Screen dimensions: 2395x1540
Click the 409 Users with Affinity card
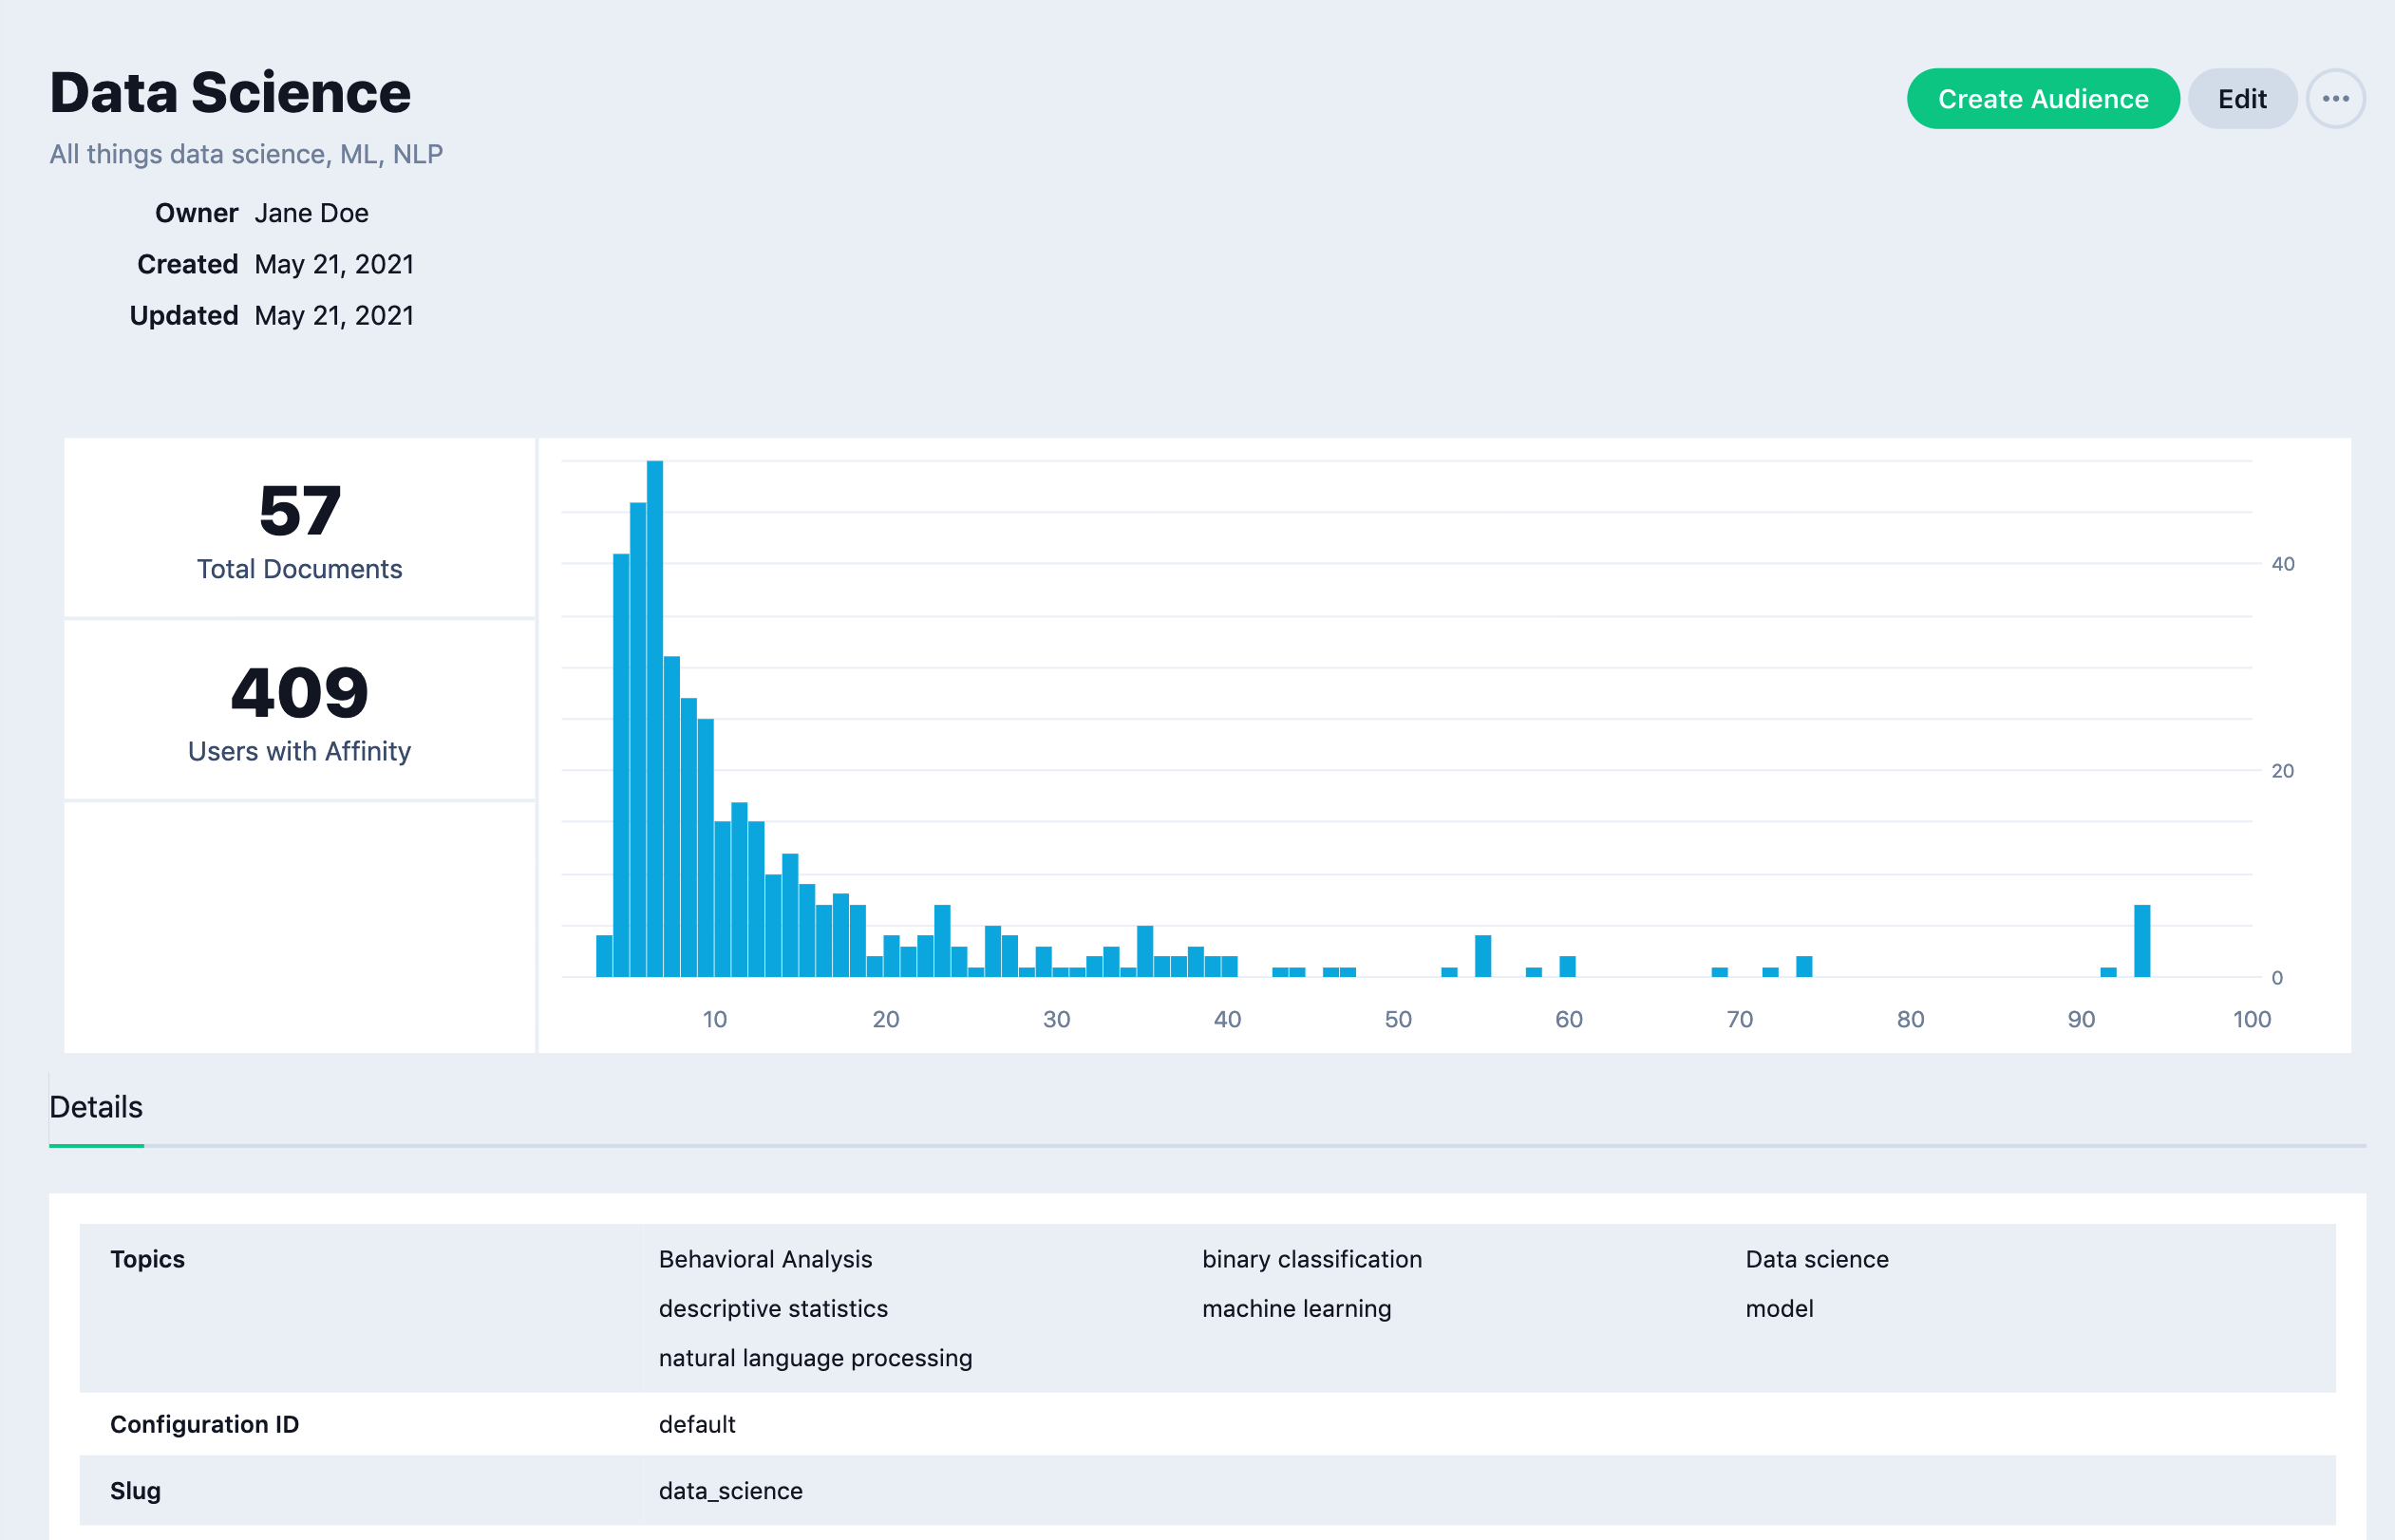(x=299, y=711)
